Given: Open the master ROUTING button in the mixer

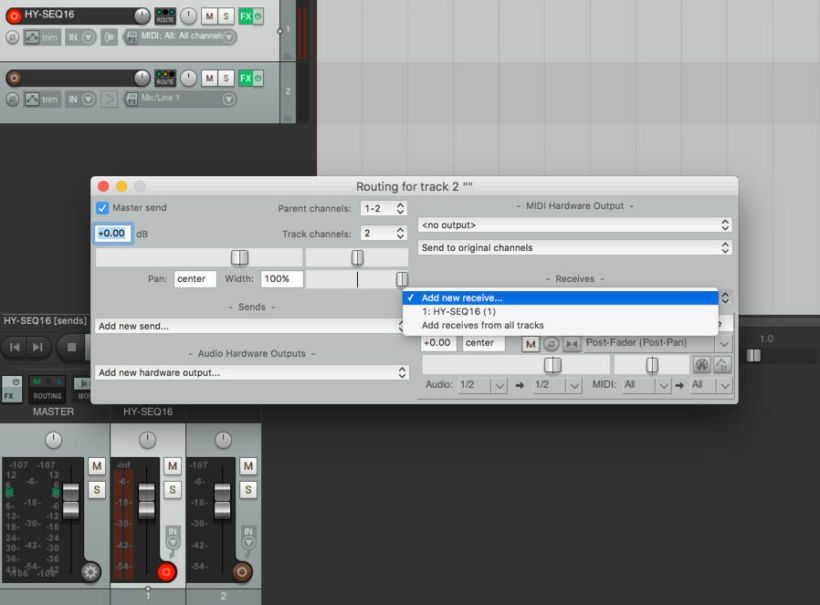Looking at the screenshot, I should point(47,390).
